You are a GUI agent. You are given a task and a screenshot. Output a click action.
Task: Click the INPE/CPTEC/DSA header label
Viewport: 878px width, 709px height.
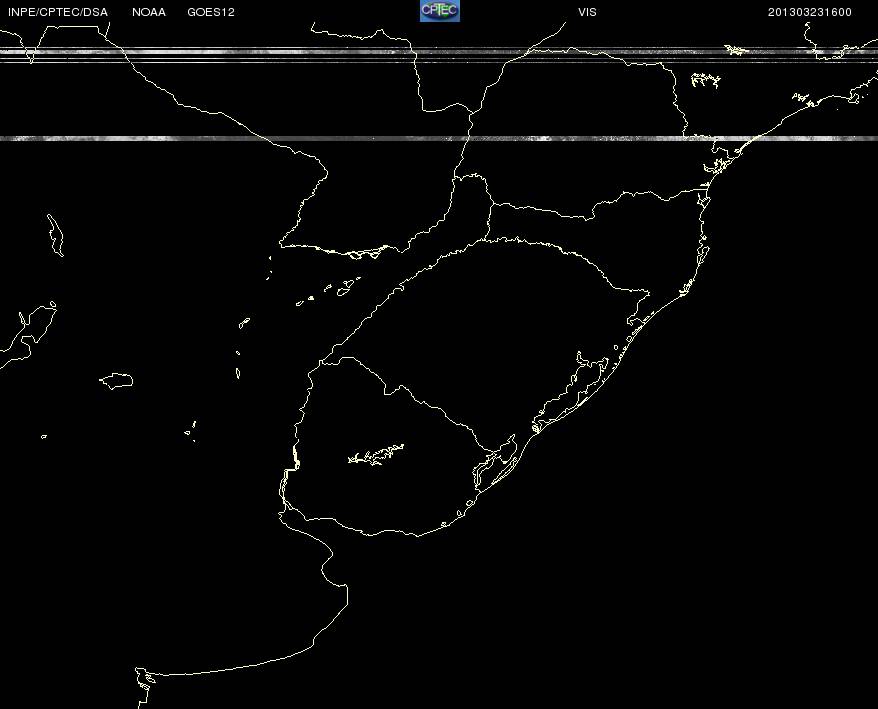[58, 12]
